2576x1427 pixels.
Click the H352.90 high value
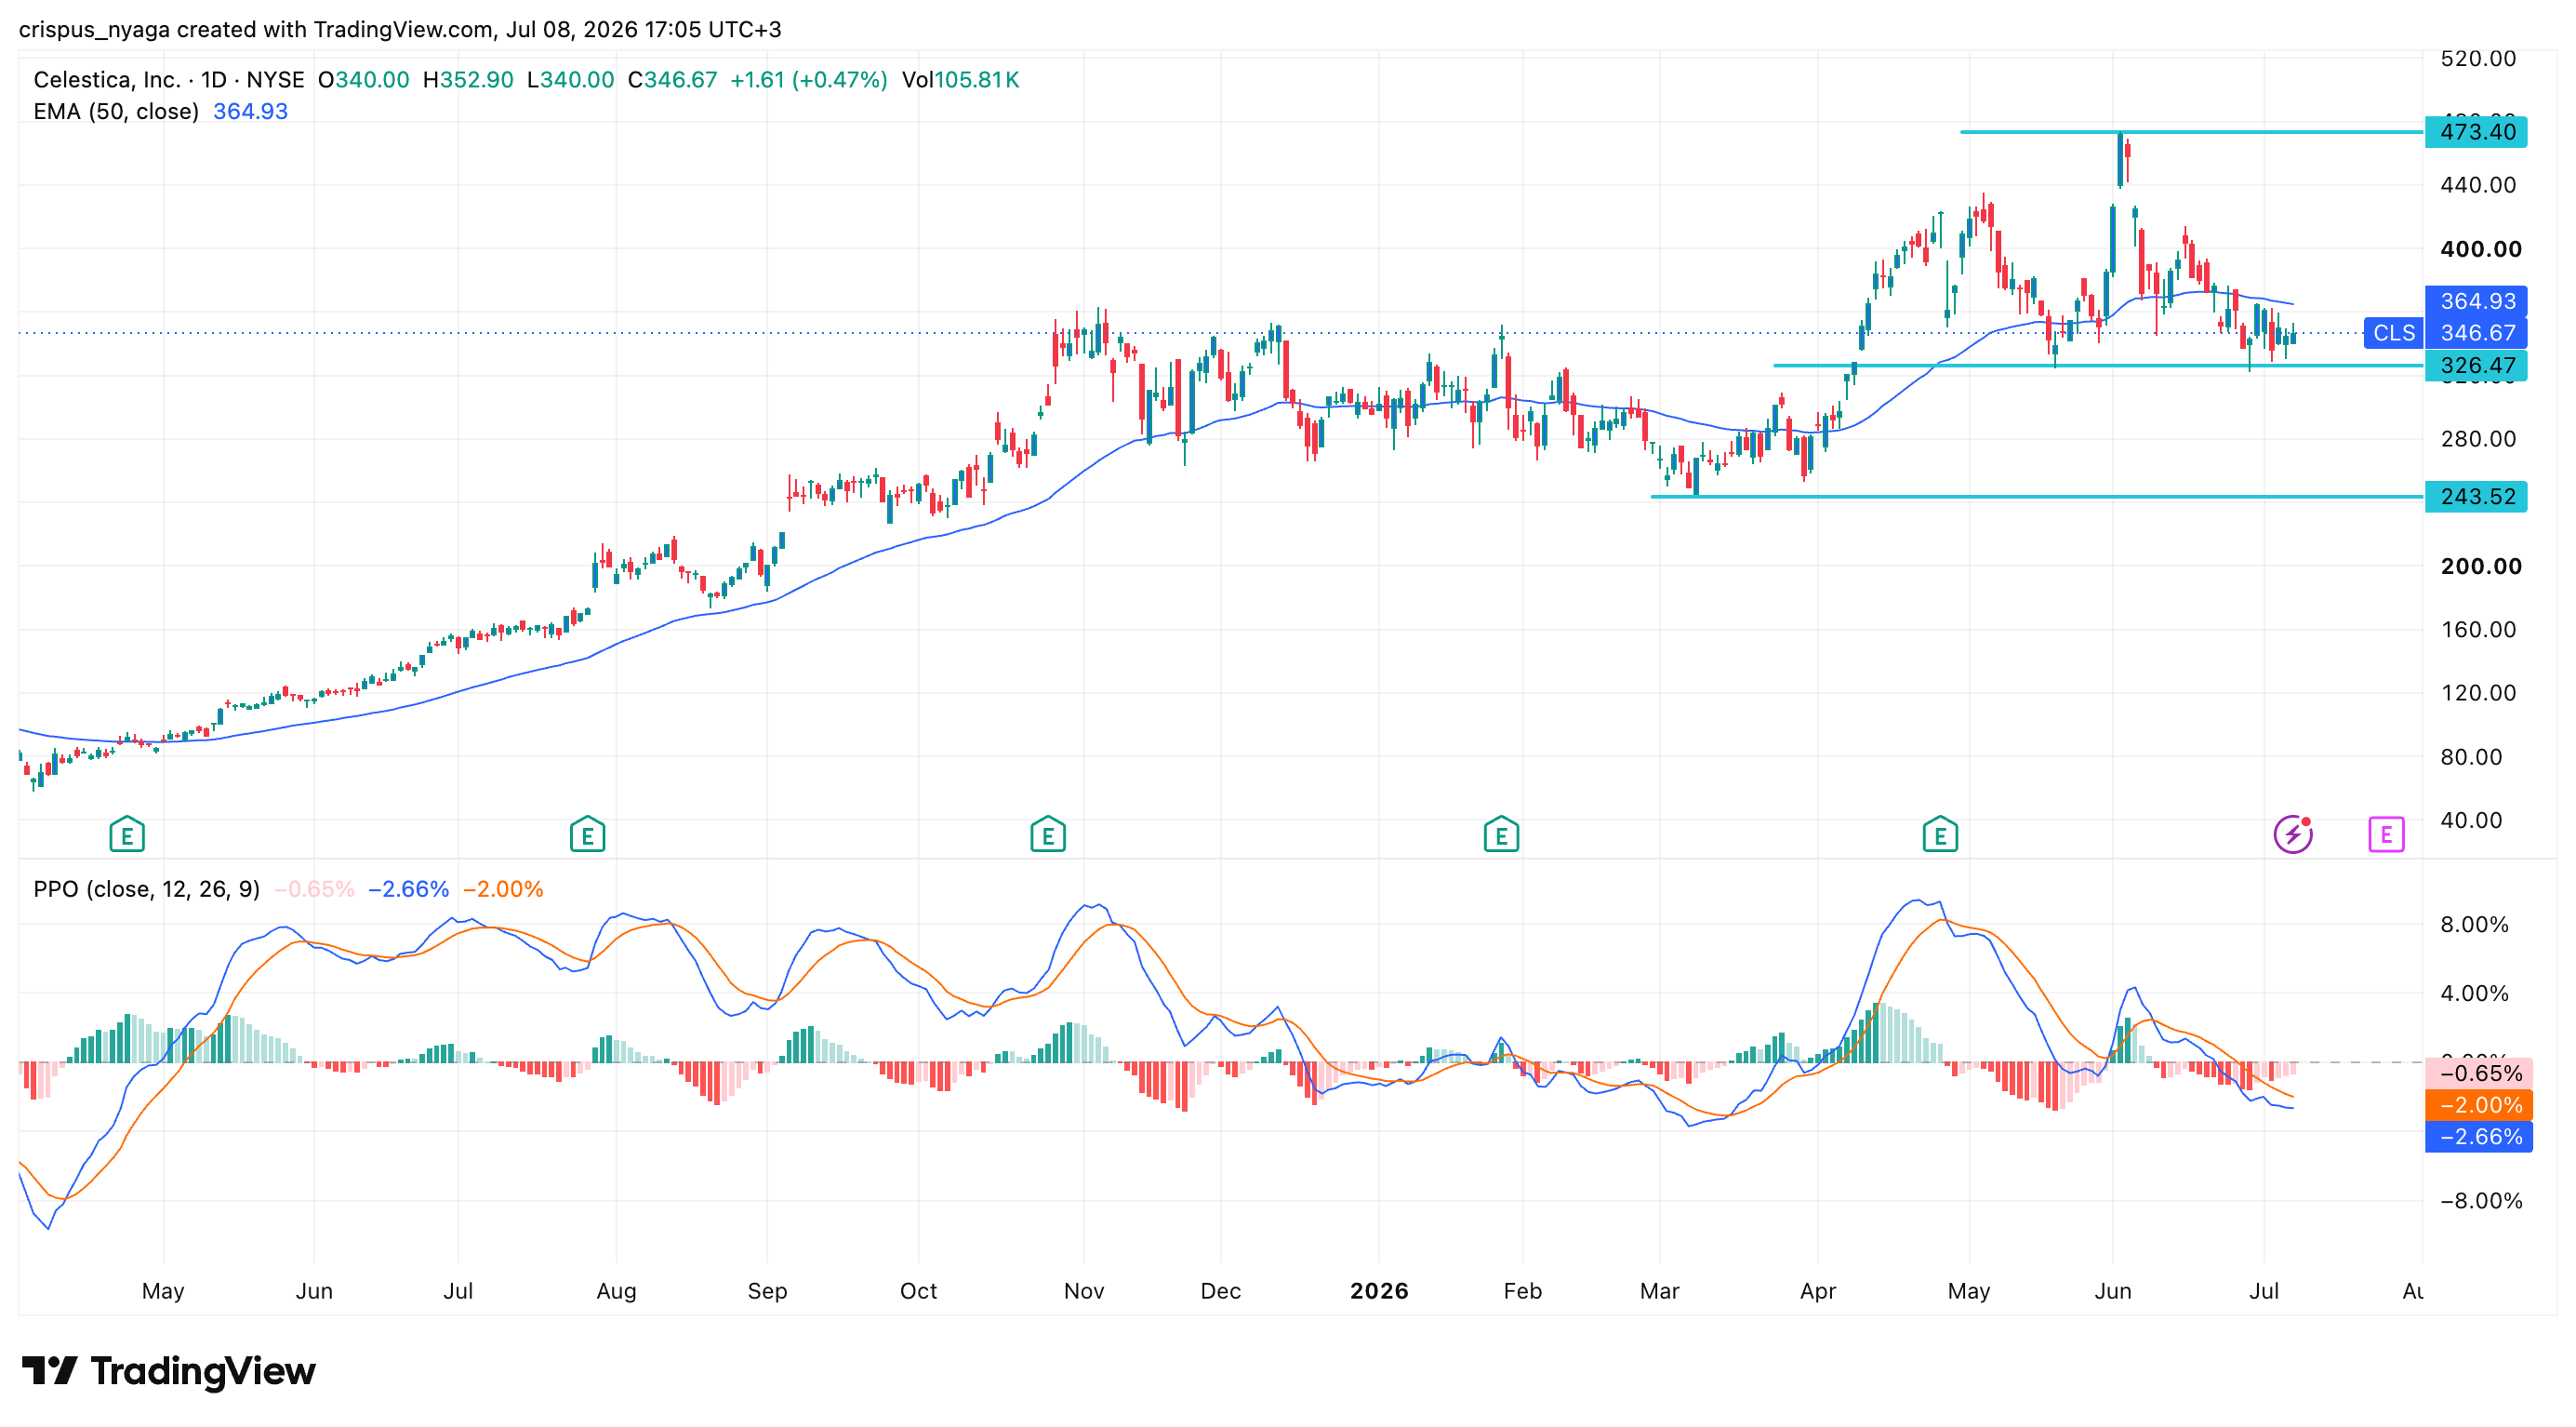(468, 80)
